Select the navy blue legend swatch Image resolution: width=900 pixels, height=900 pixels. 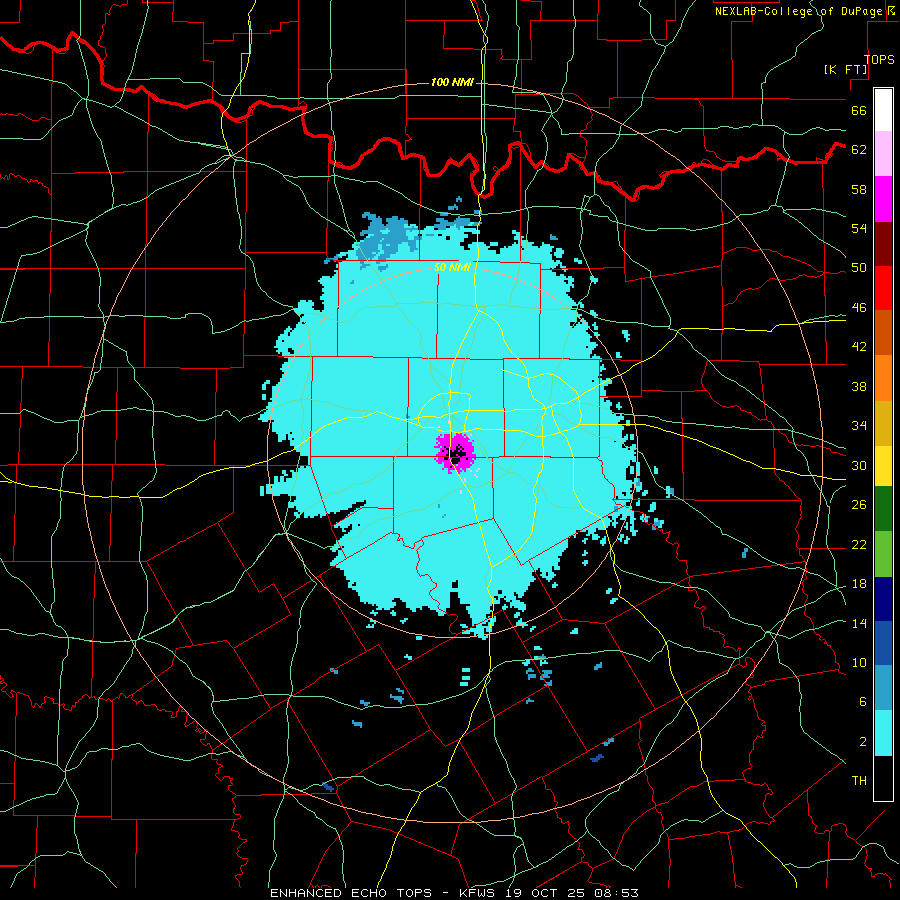(883, 599)
